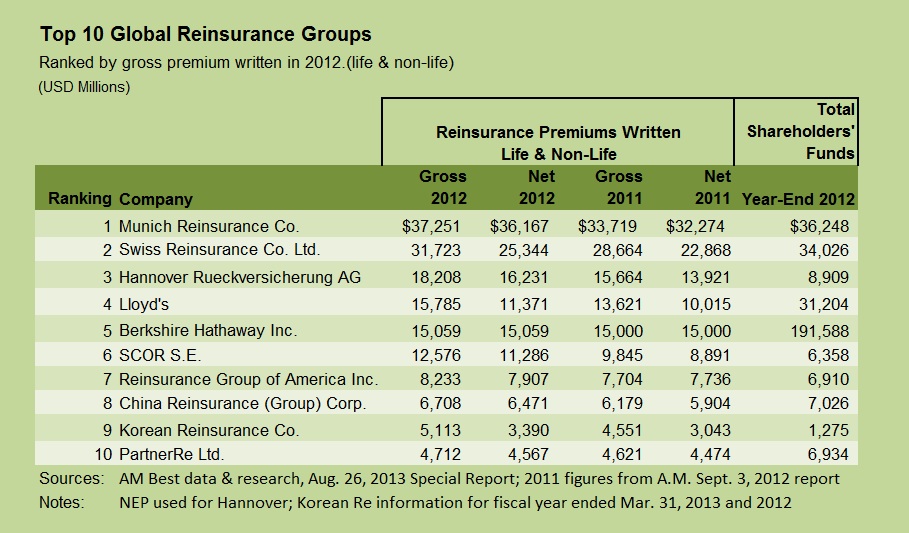Click Reinsurance Group of America Inc. cell

pos(248,379)
